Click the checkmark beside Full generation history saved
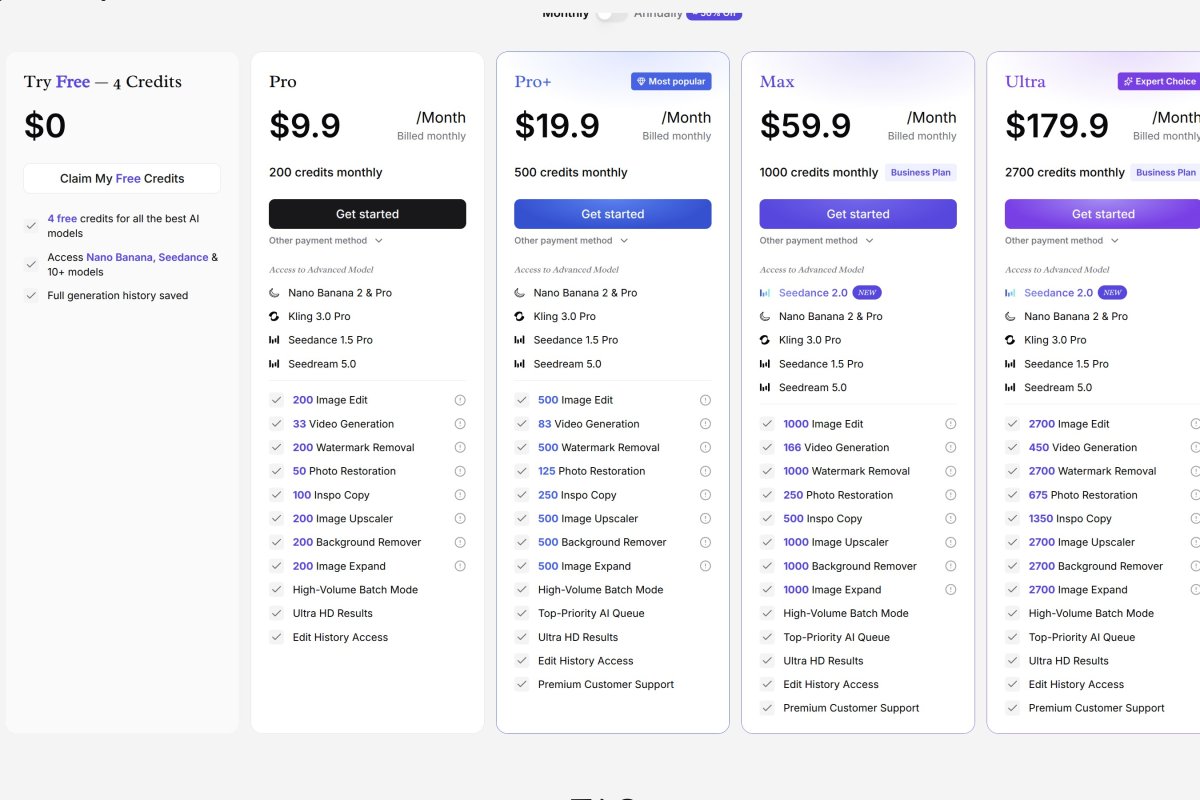The width and height of the screenshot is (1200, 800). click(x=31, y=296)
